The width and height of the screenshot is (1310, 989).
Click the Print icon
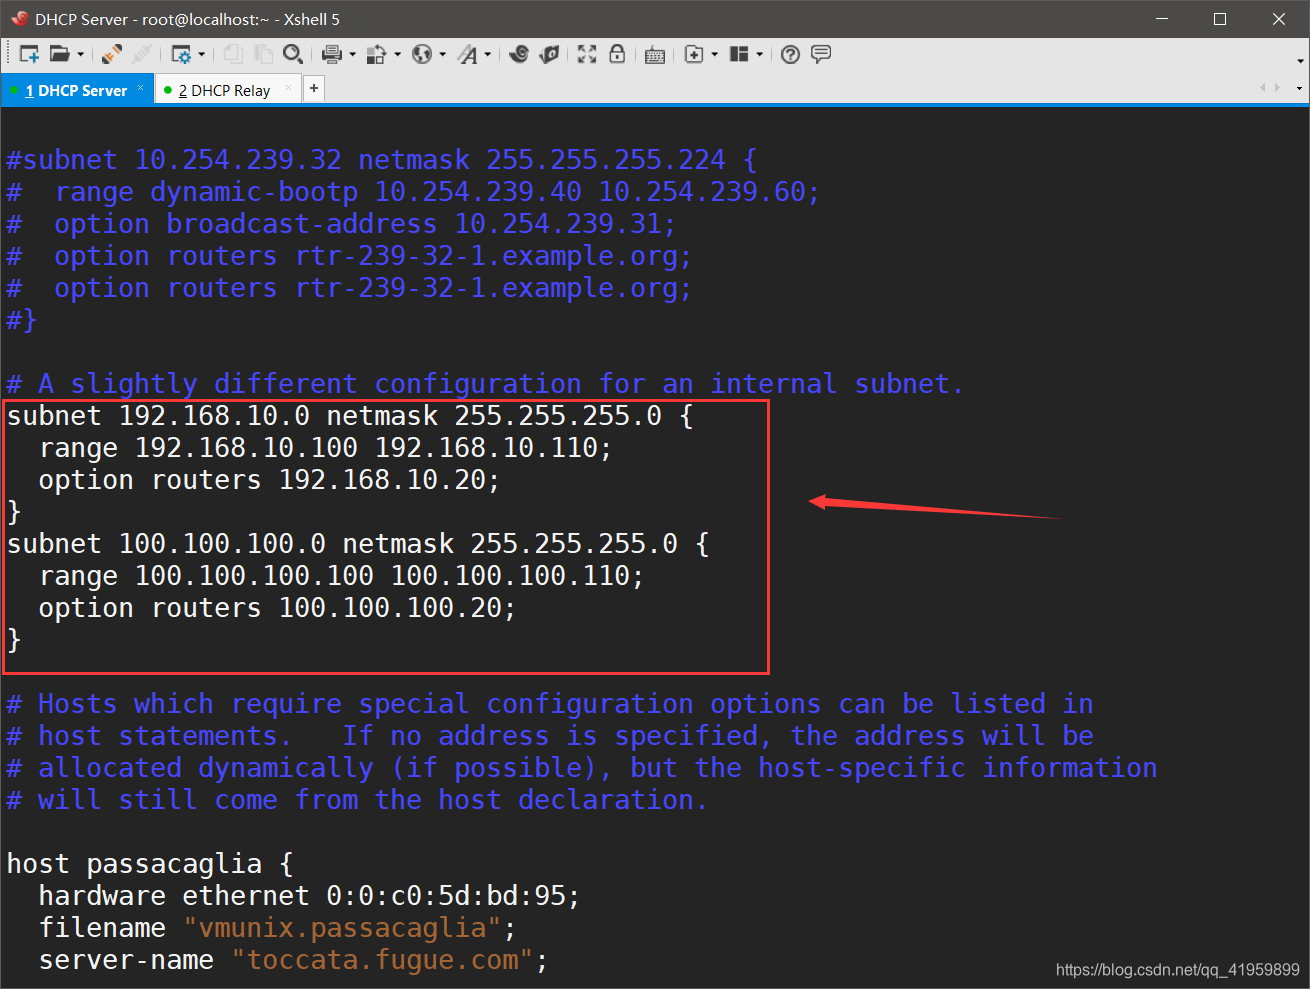332,54
